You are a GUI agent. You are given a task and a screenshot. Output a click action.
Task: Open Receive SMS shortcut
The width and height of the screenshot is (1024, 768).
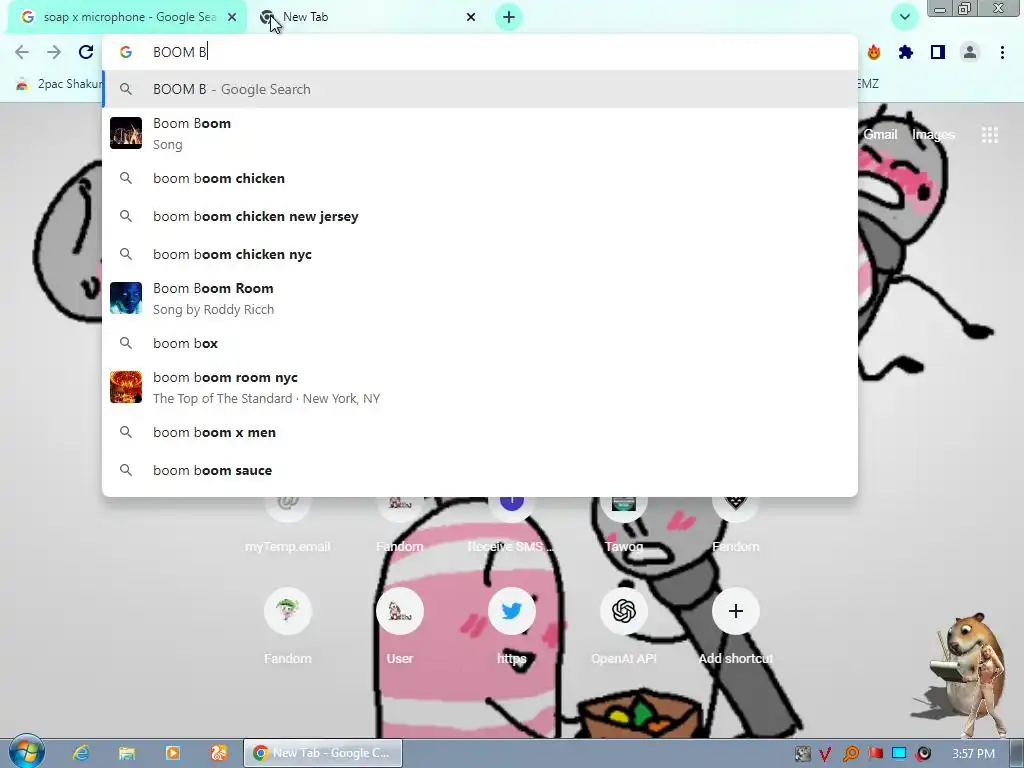511,525
